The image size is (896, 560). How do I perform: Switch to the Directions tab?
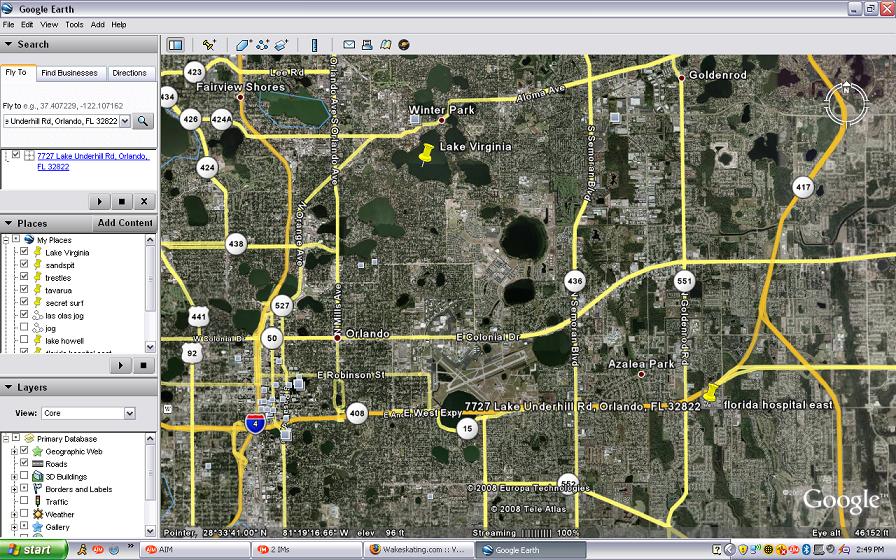point(129,73)
